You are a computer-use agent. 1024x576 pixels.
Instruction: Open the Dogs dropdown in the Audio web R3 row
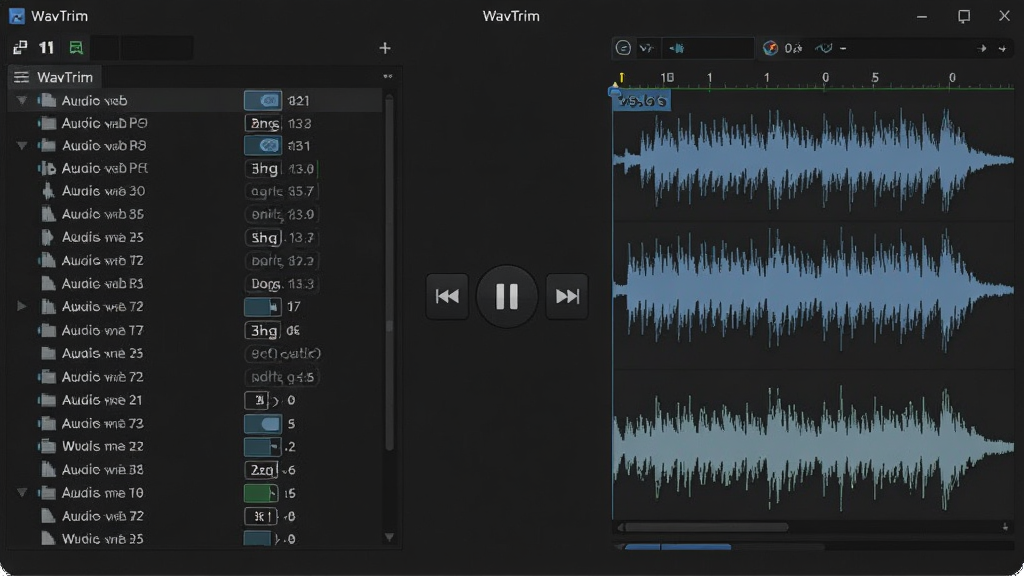[265, 283]
